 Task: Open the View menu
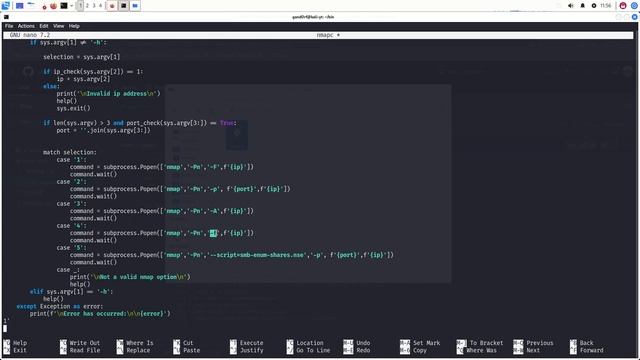coord(58,26)
